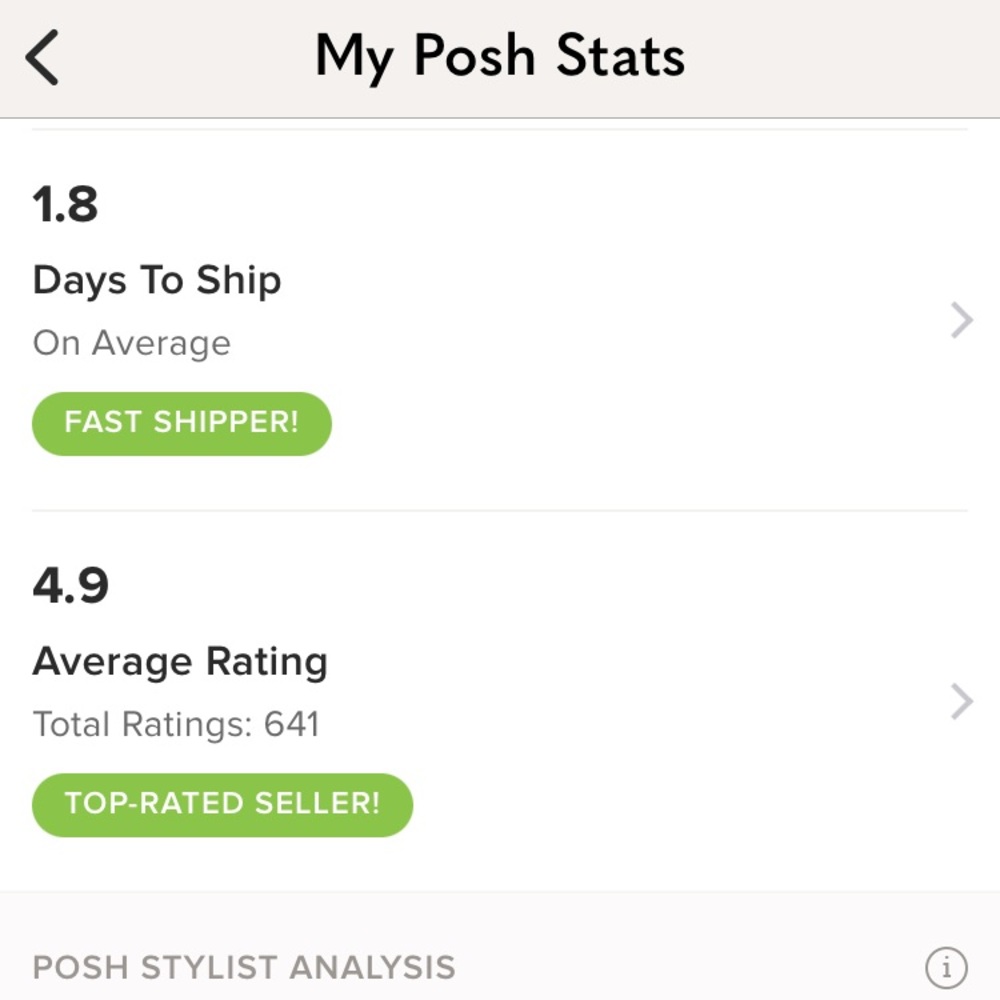Select the Posh Stylist Analysis header
1000x1000 pixels.
244,966
